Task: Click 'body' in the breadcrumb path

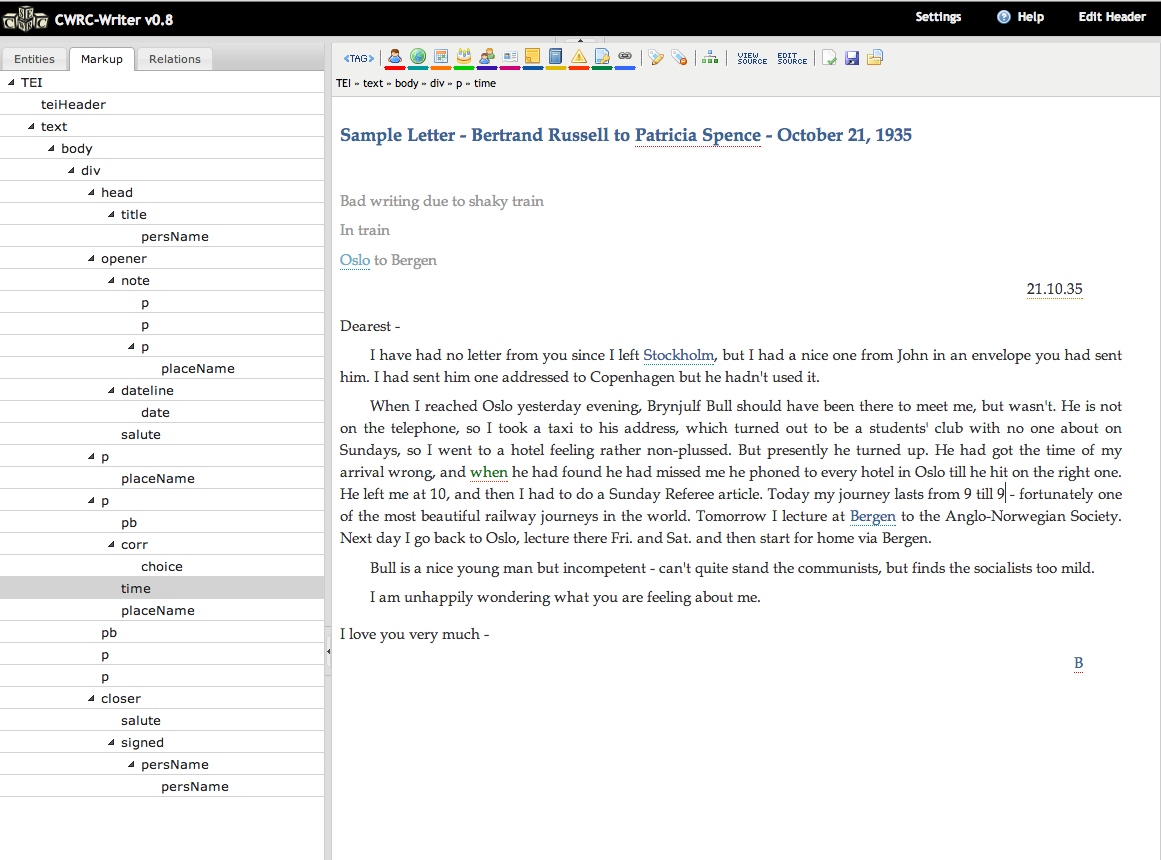Action: tap(406, 83)
